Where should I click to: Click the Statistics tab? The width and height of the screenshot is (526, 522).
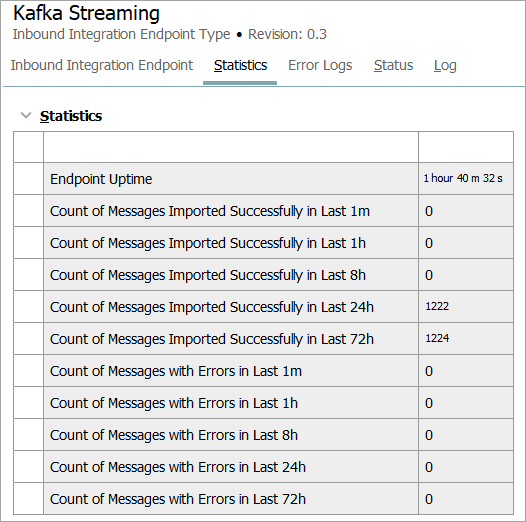click(x=240, y=65)
